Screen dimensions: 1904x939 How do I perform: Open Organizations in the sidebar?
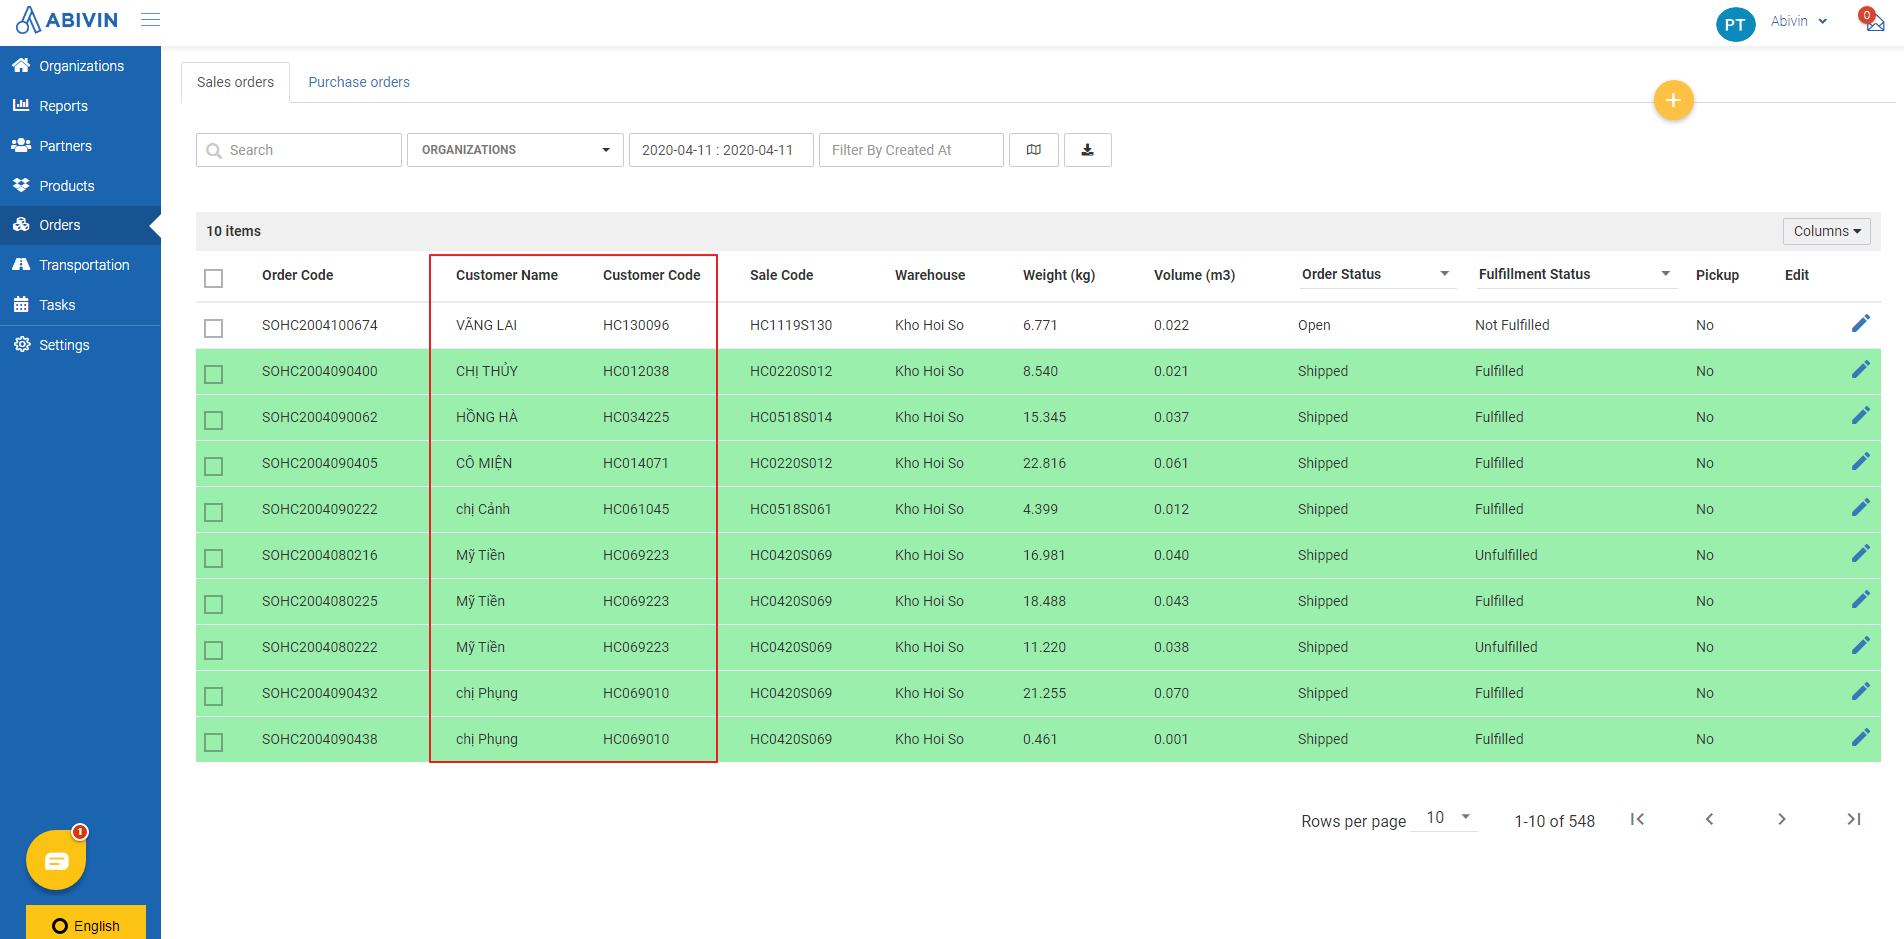click(x=80, y=66)
